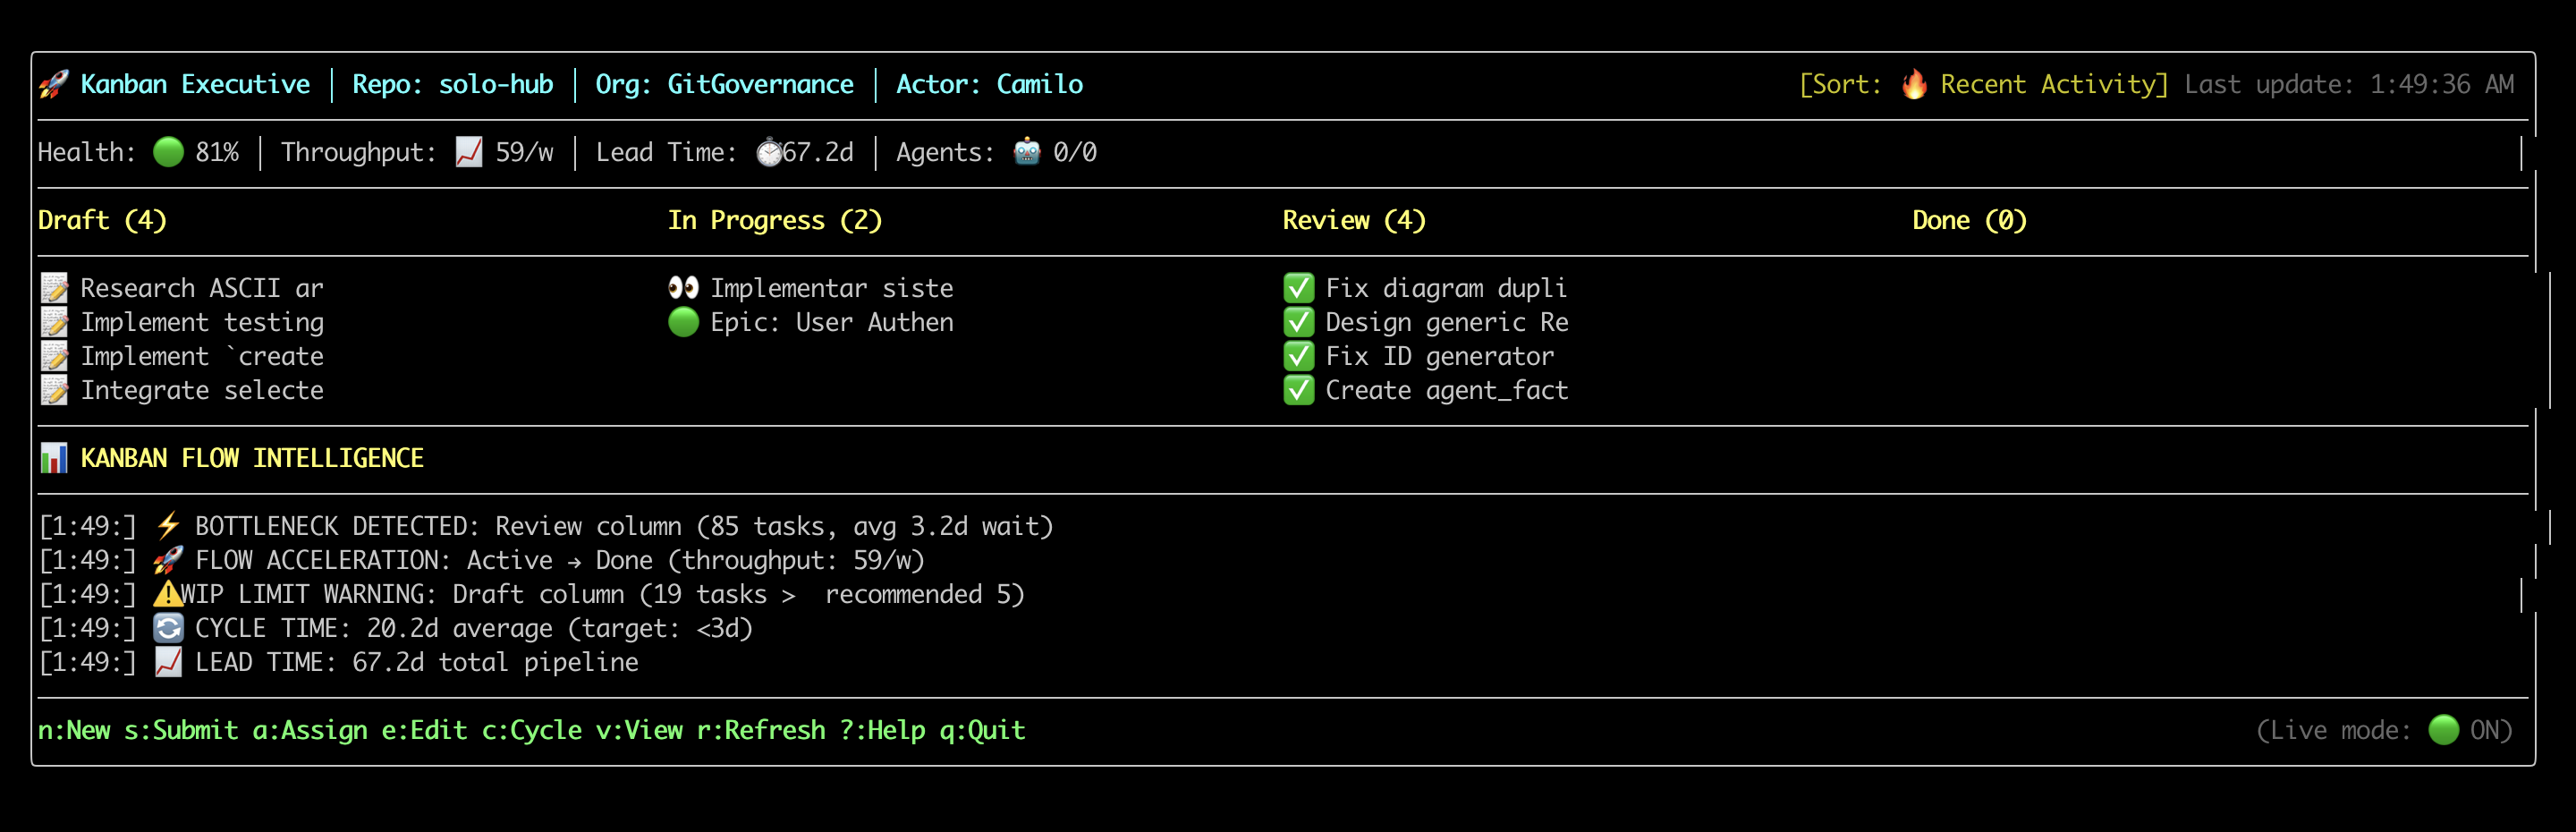Click the WIP Limit Warning triangle icon
The image size is (2576, 832).
(167, 594)
